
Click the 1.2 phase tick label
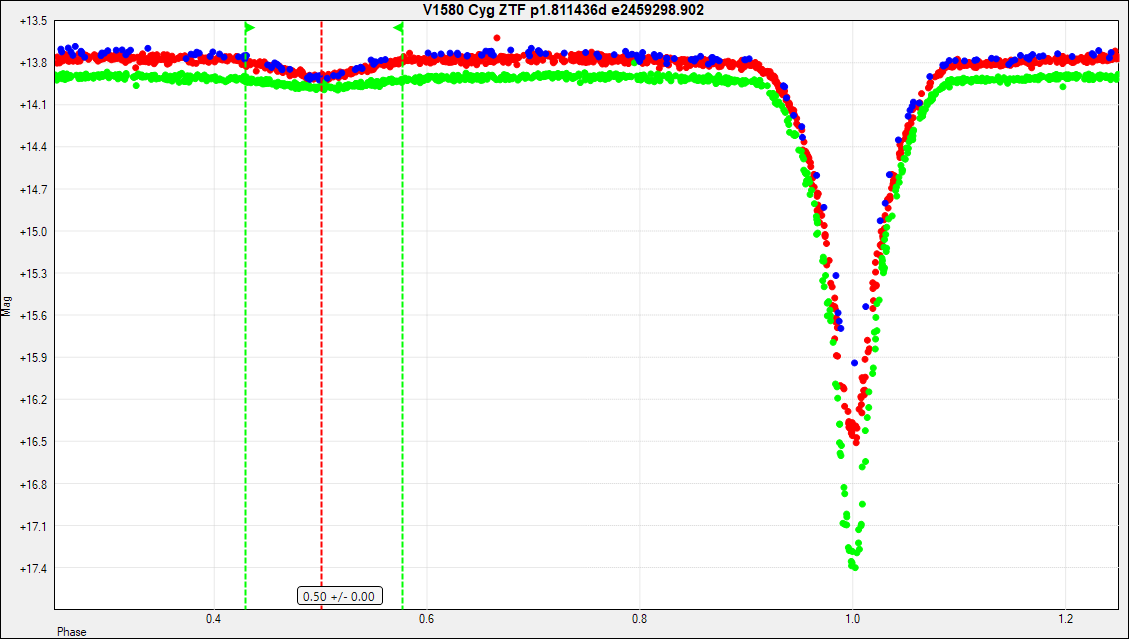(1066, 619)
